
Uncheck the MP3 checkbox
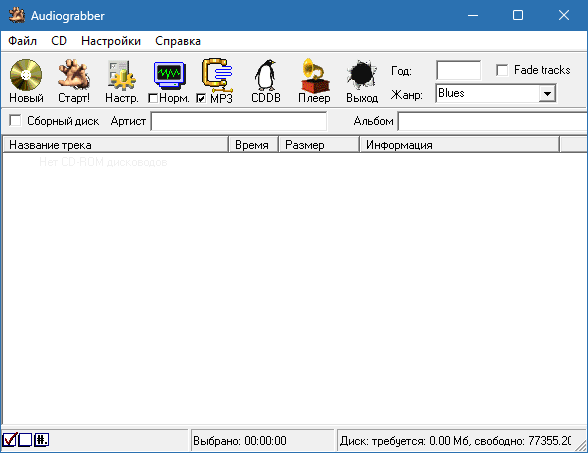coord(201,99)
